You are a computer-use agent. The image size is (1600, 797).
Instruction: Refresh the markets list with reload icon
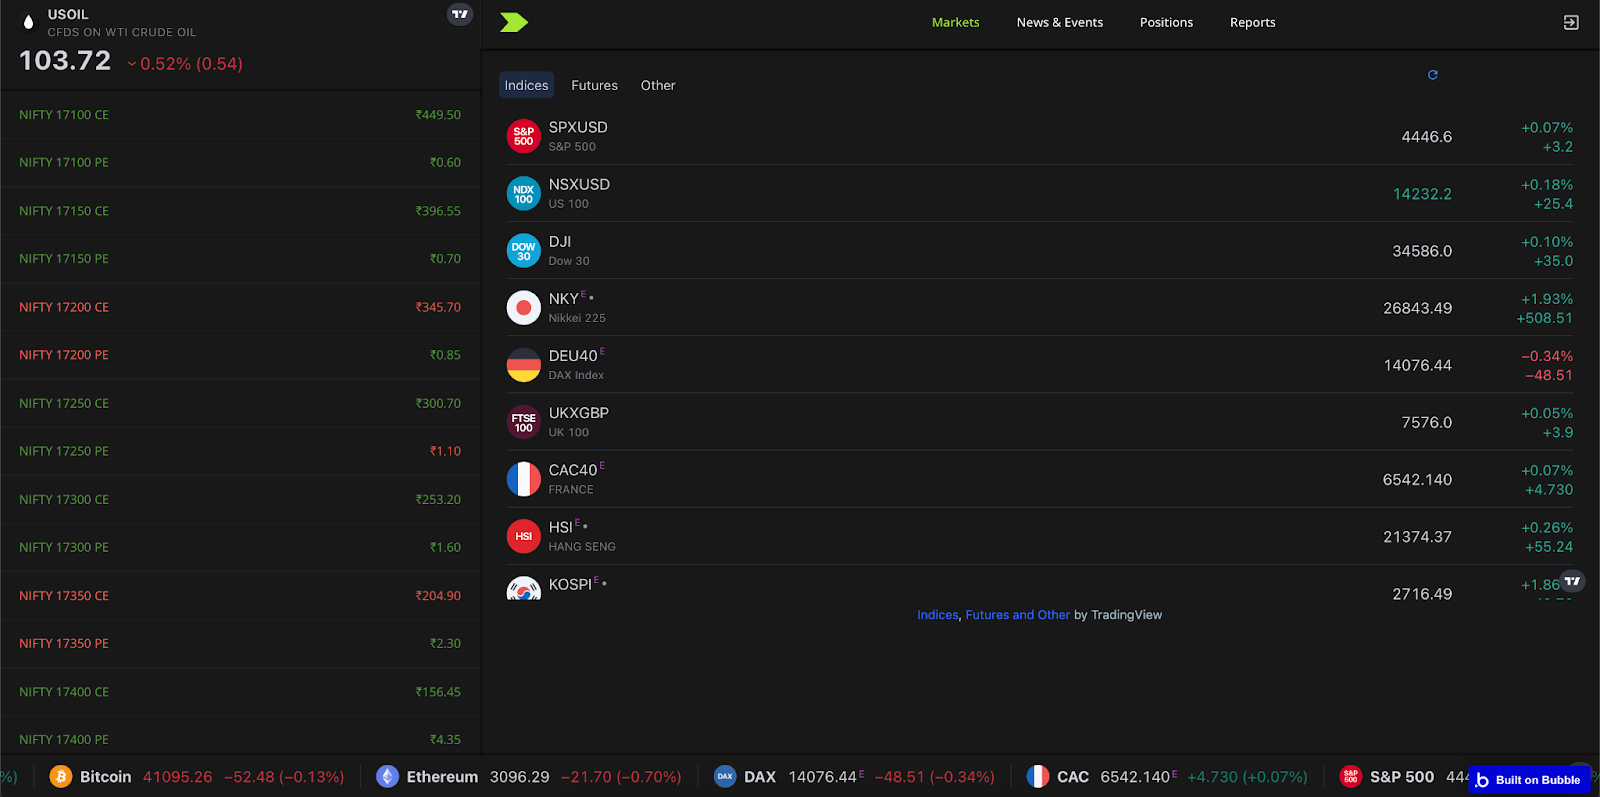coord(1432,75)
